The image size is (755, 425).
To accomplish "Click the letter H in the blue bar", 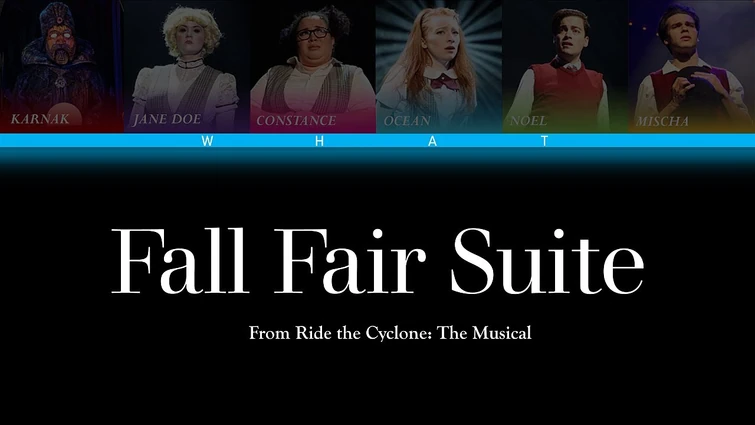I will (x=319, y=141).
